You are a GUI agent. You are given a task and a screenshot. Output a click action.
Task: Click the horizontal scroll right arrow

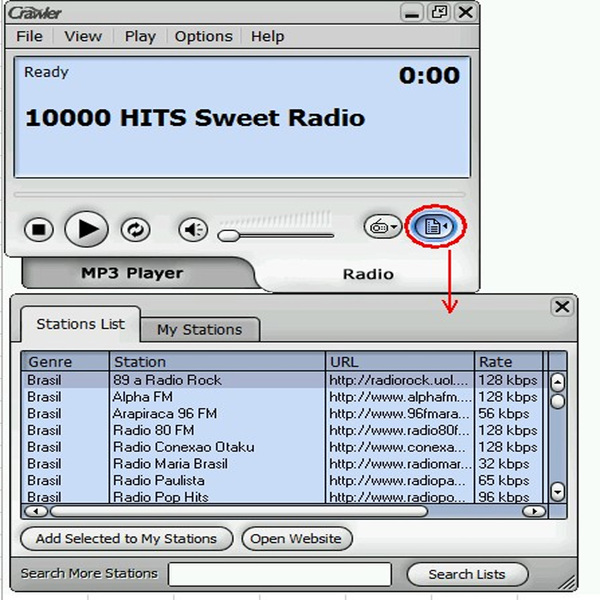tap(534, 511)
